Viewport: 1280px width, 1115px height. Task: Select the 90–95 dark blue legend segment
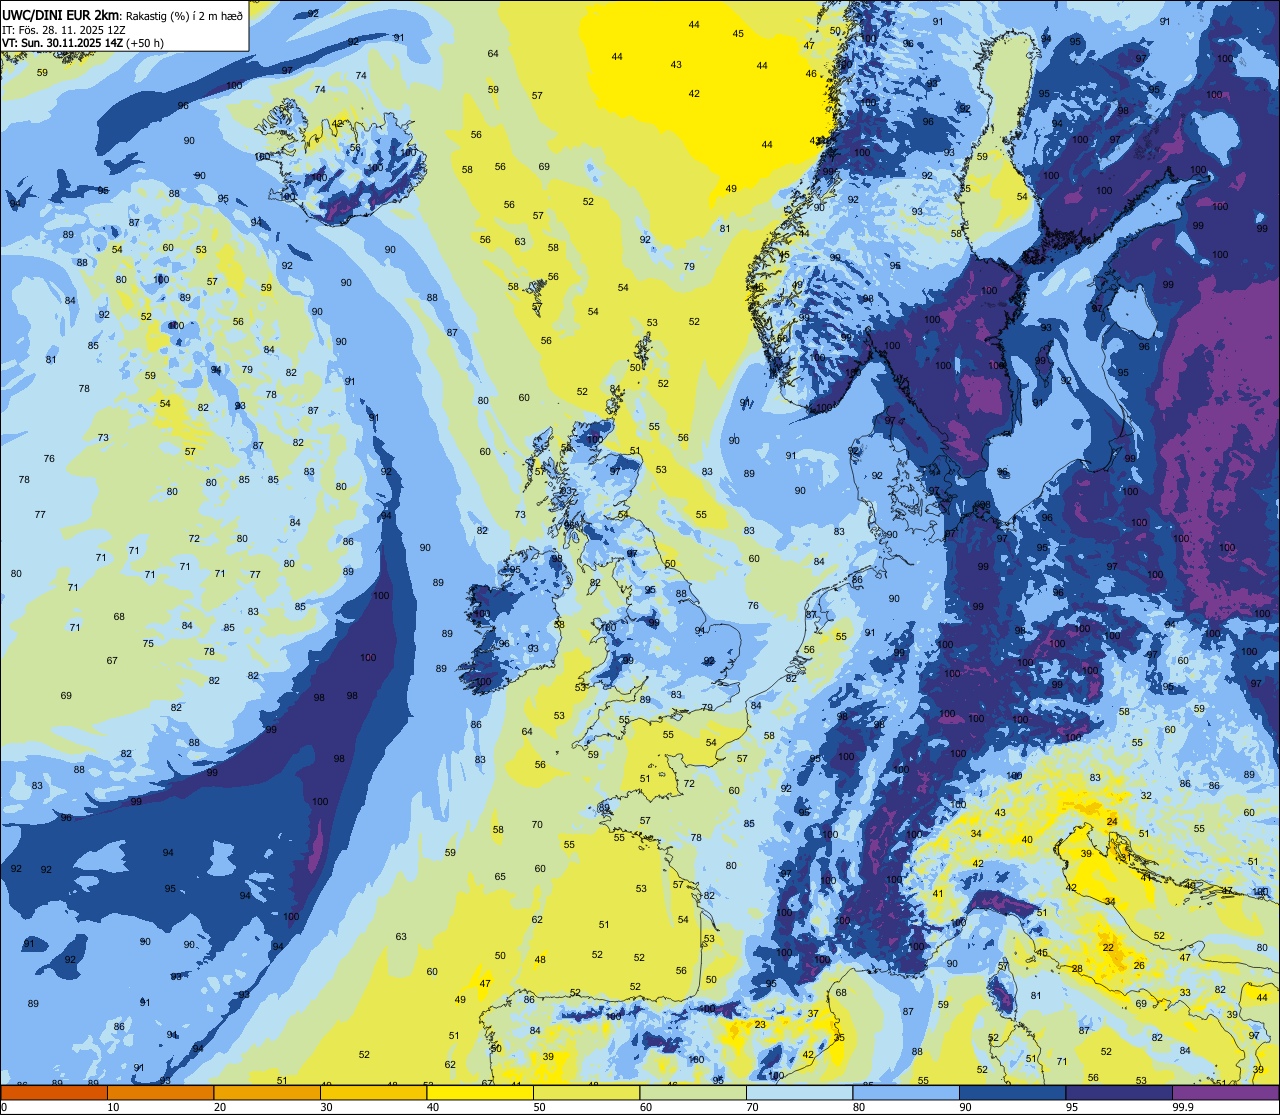pos(1012,1093)
